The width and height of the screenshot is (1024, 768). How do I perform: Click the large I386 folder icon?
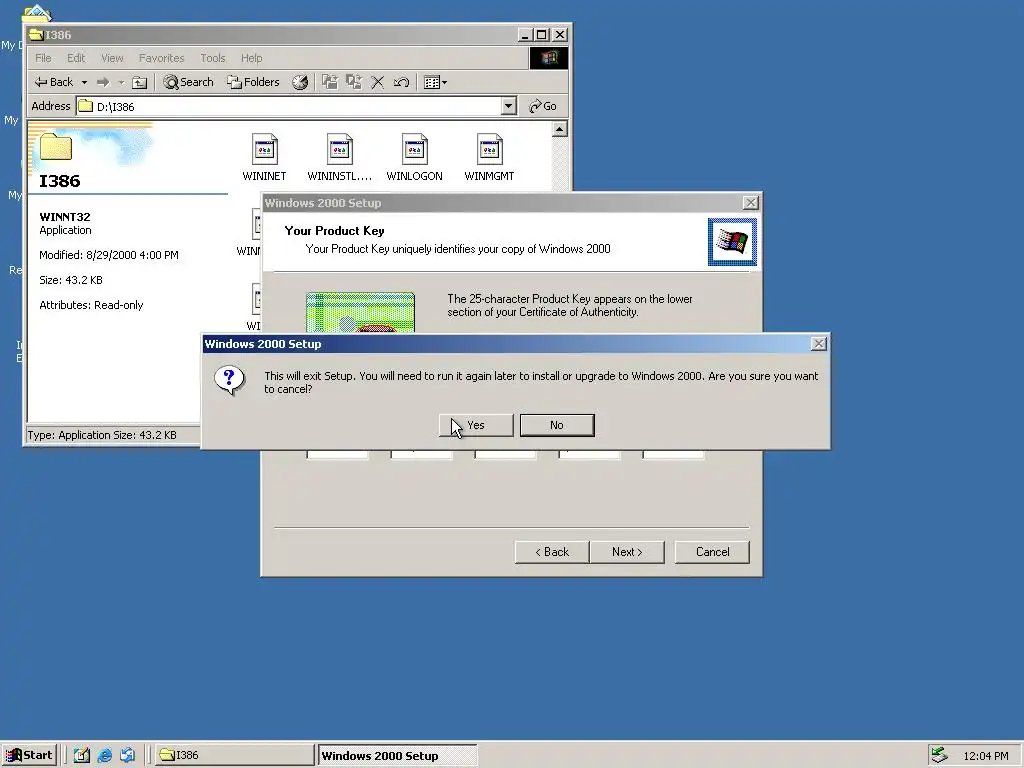pos(56,147)
